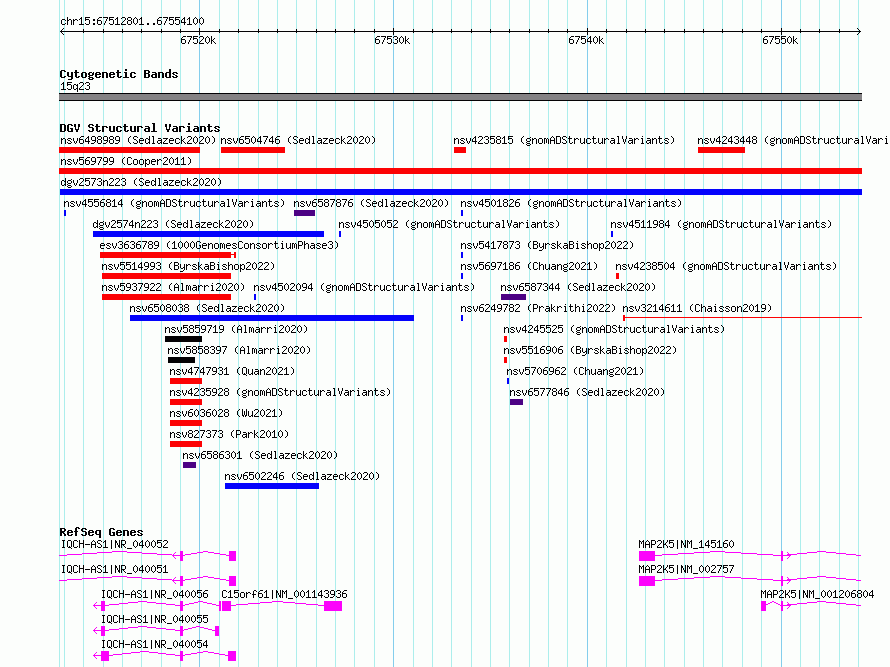
Task: Open nsv6577846 (Sedlazeck2020) label
Action: [x=587, y=392]
